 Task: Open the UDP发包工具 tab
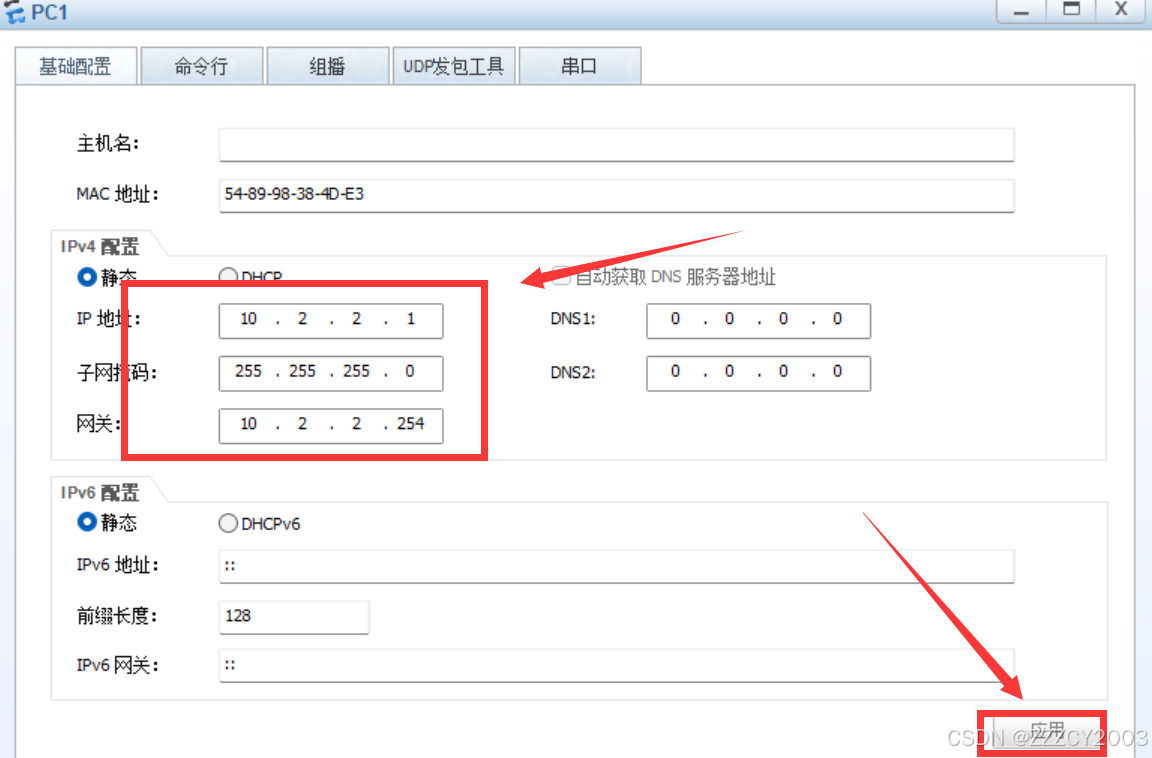[453, 67]
